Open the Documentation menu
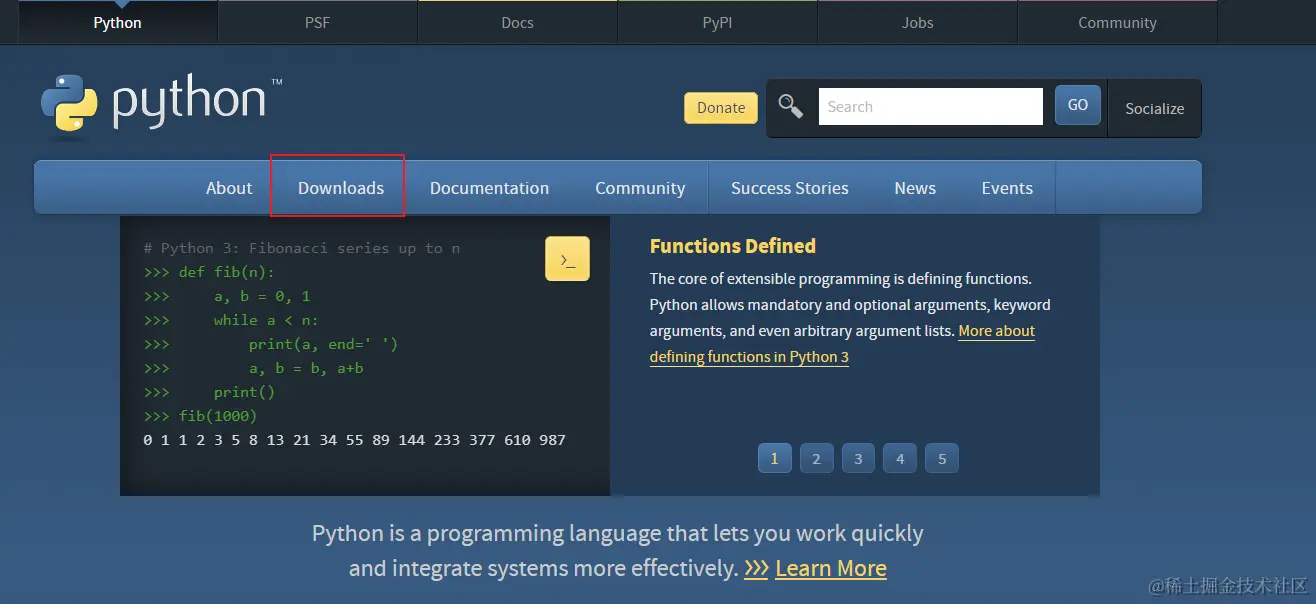The width and height of the screenshot is (1316, 604). tap(489, 188)
